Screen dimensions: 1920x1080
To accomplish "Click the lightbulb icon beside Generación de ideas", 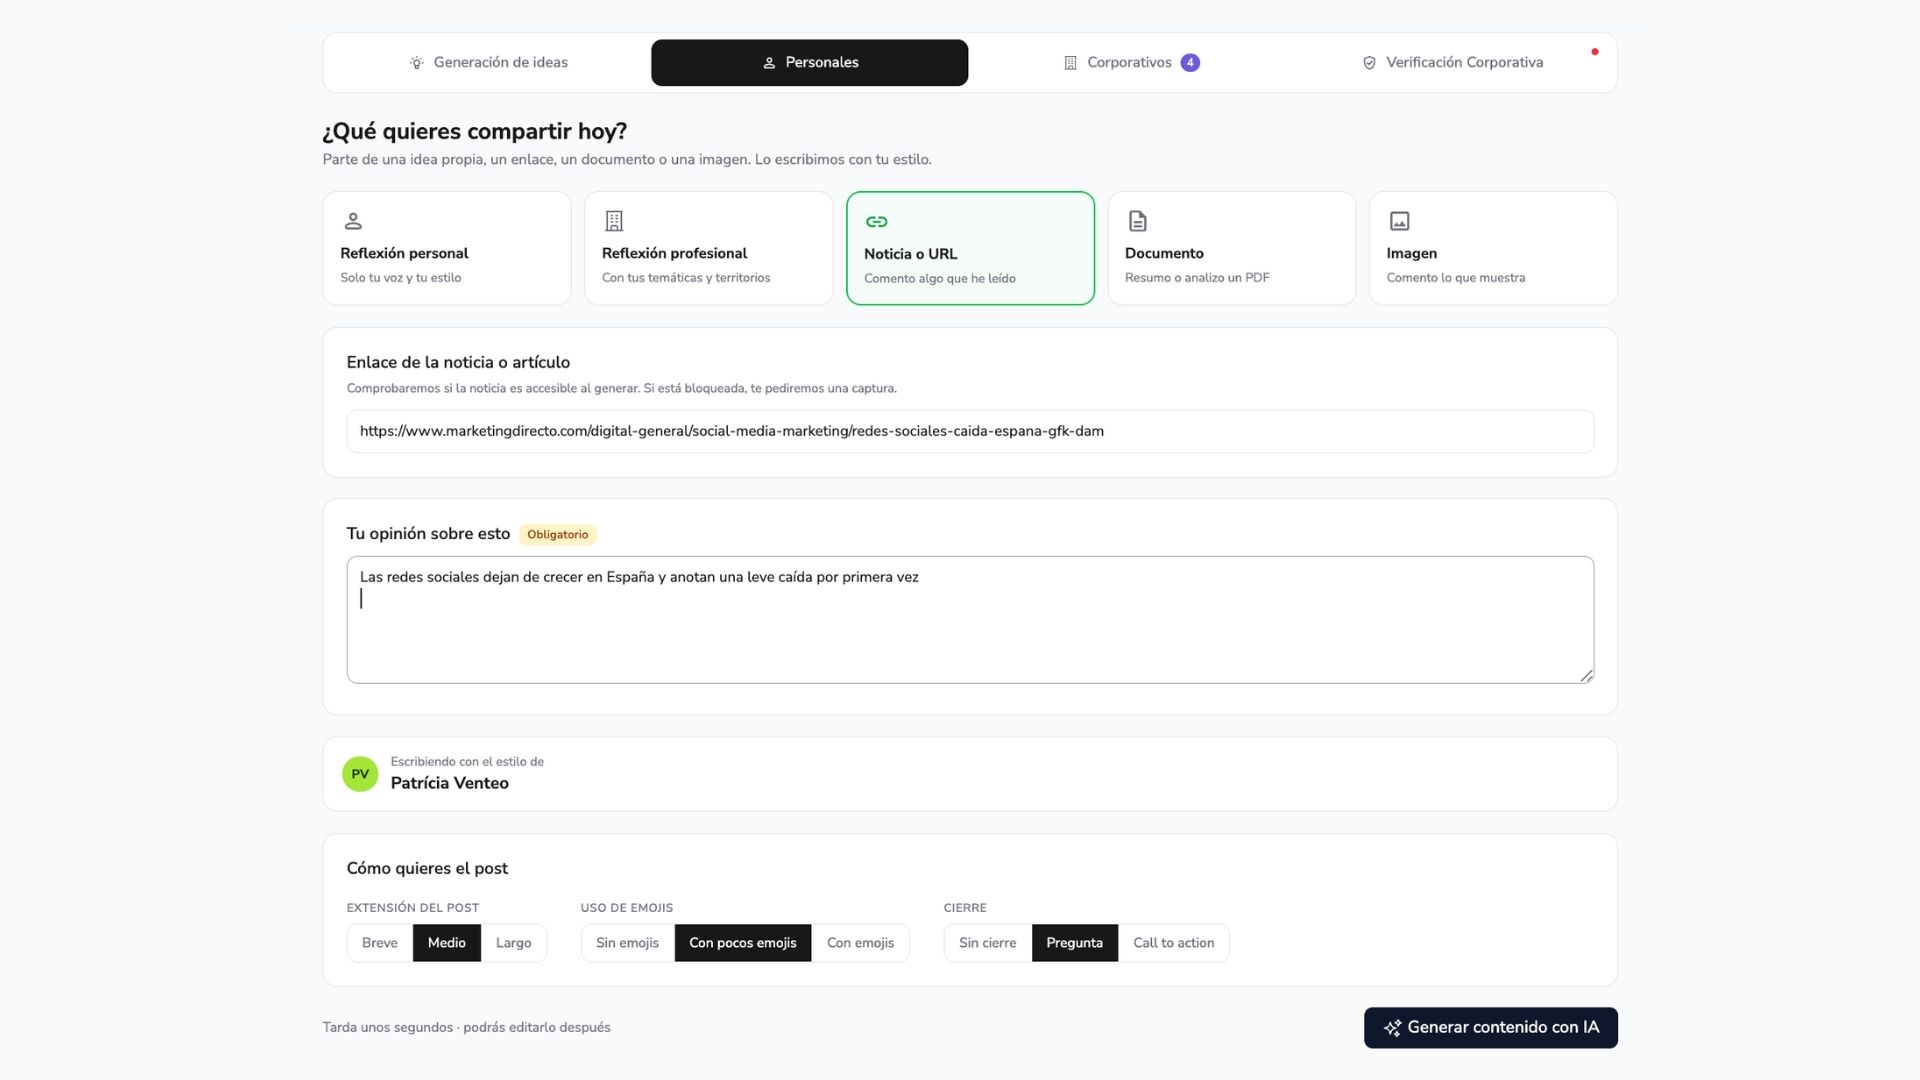I will coord(417,63).
